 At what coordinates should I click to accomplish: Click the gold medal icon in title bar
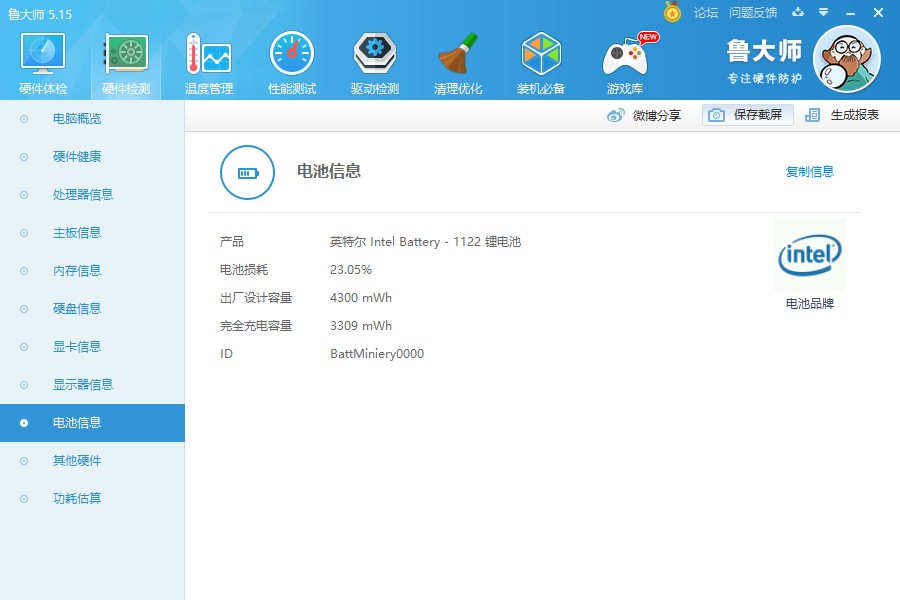coord(672,11)
